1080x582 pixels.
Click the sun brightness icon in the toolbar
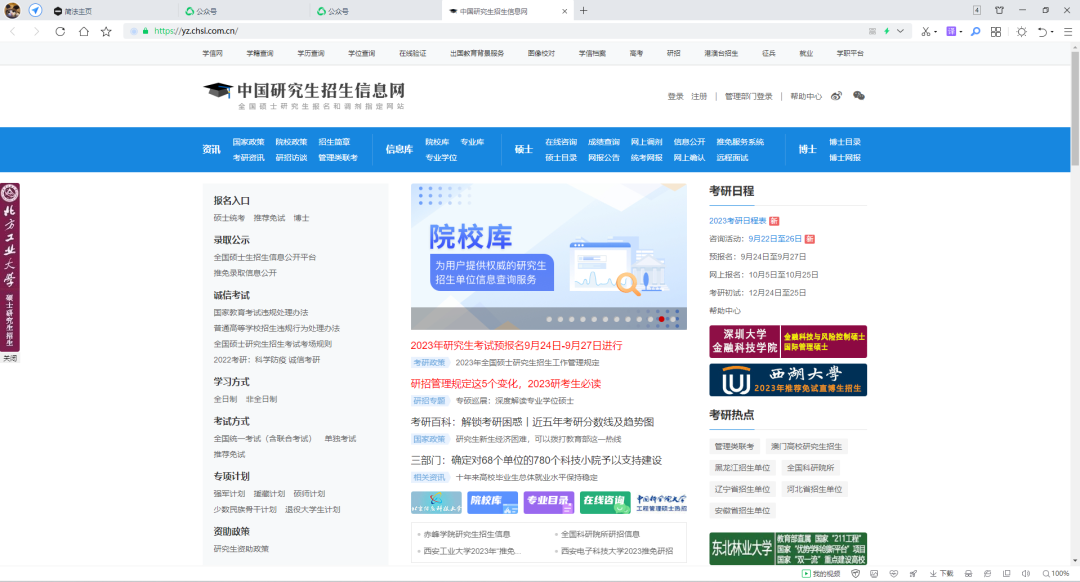coord(1021,32)
